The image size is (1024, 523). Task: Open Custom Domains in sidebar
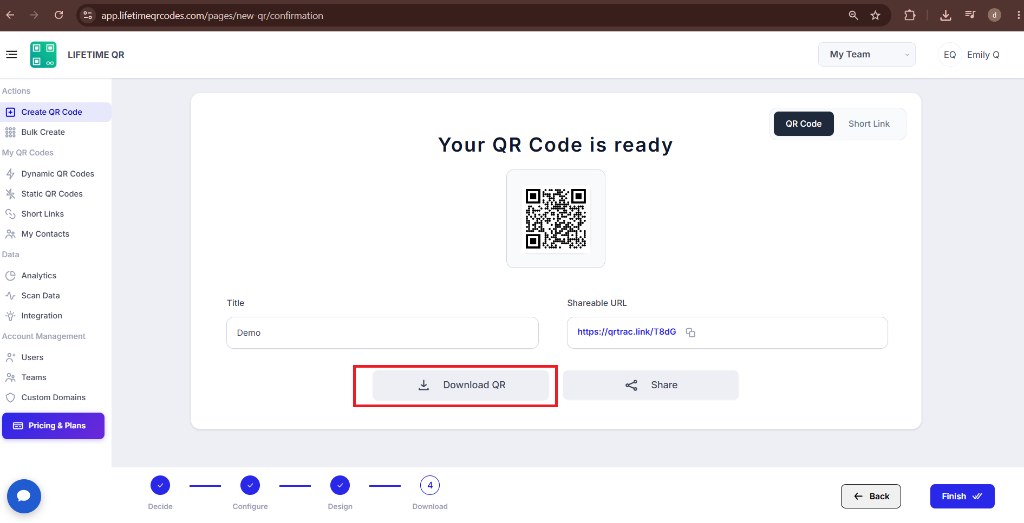tap(56, 397)
